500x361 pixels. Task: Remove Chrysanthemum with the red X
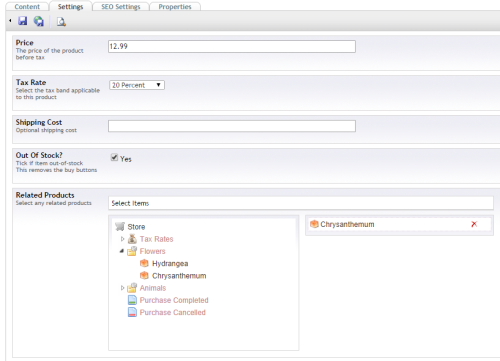[474, 224]
